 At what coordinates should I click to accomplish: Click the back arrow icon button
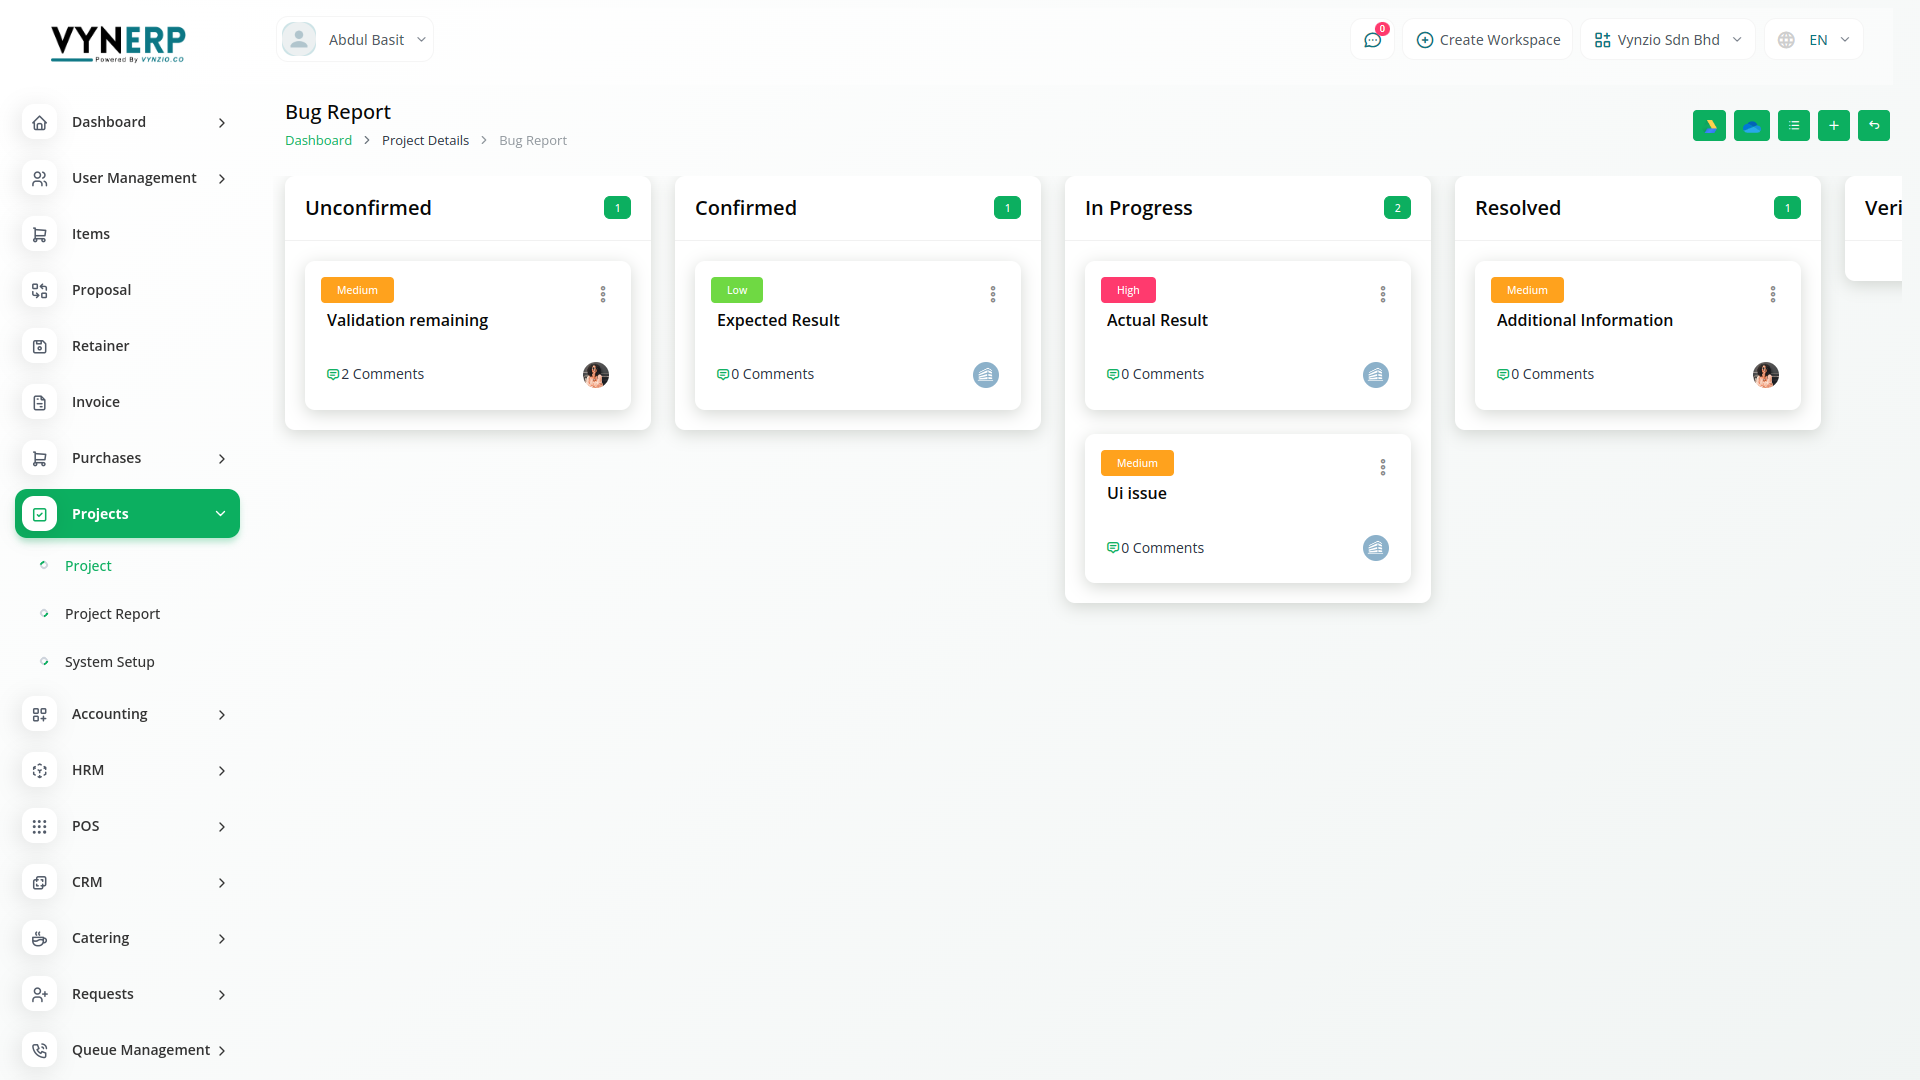click(1873, 126)
